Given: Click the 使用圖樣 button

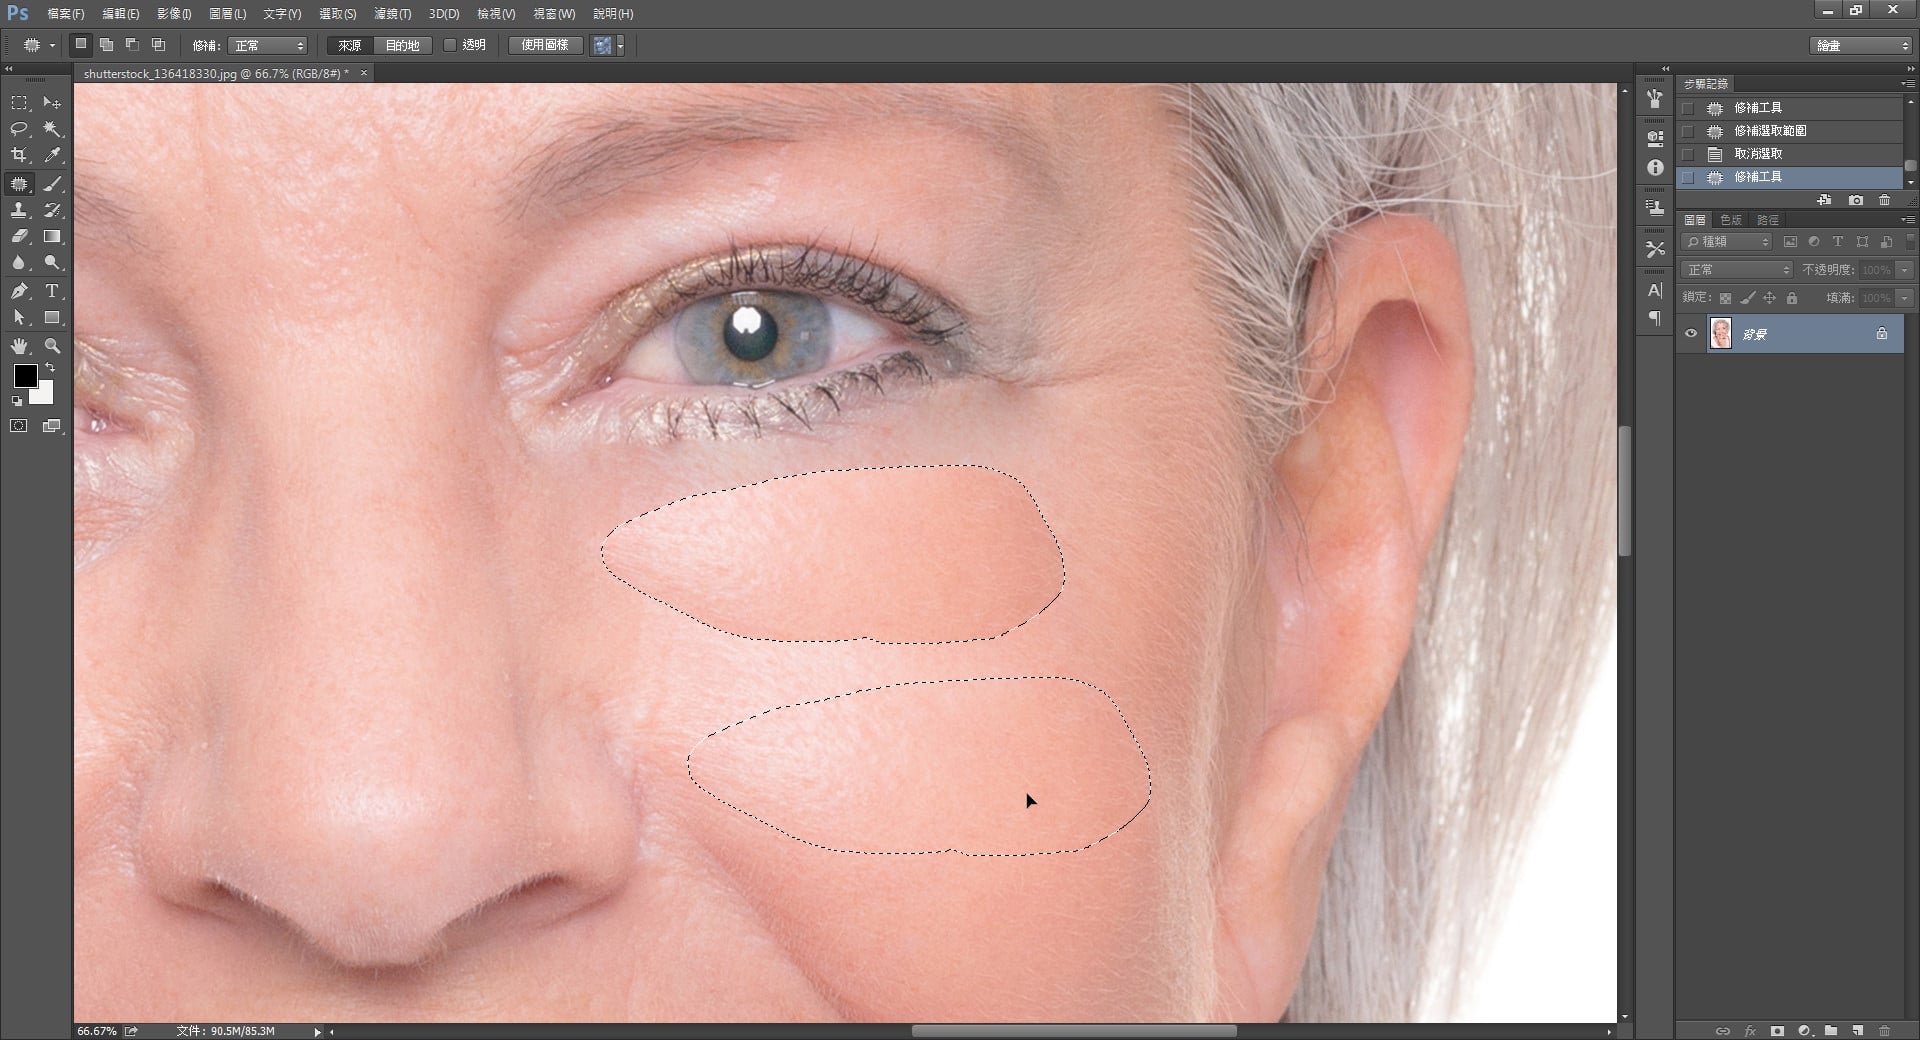Looking at the screenshot, I should (545, 45).
